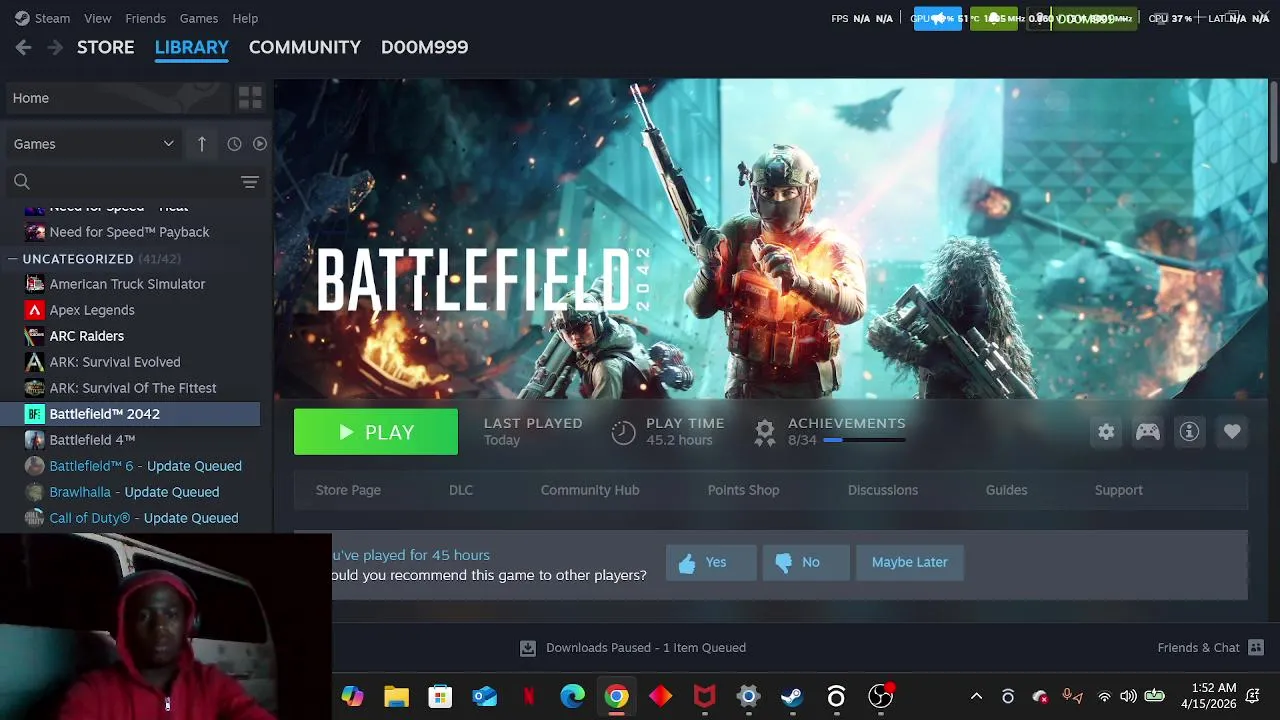Open the library grid view icon beside Home

click(250, 98)
